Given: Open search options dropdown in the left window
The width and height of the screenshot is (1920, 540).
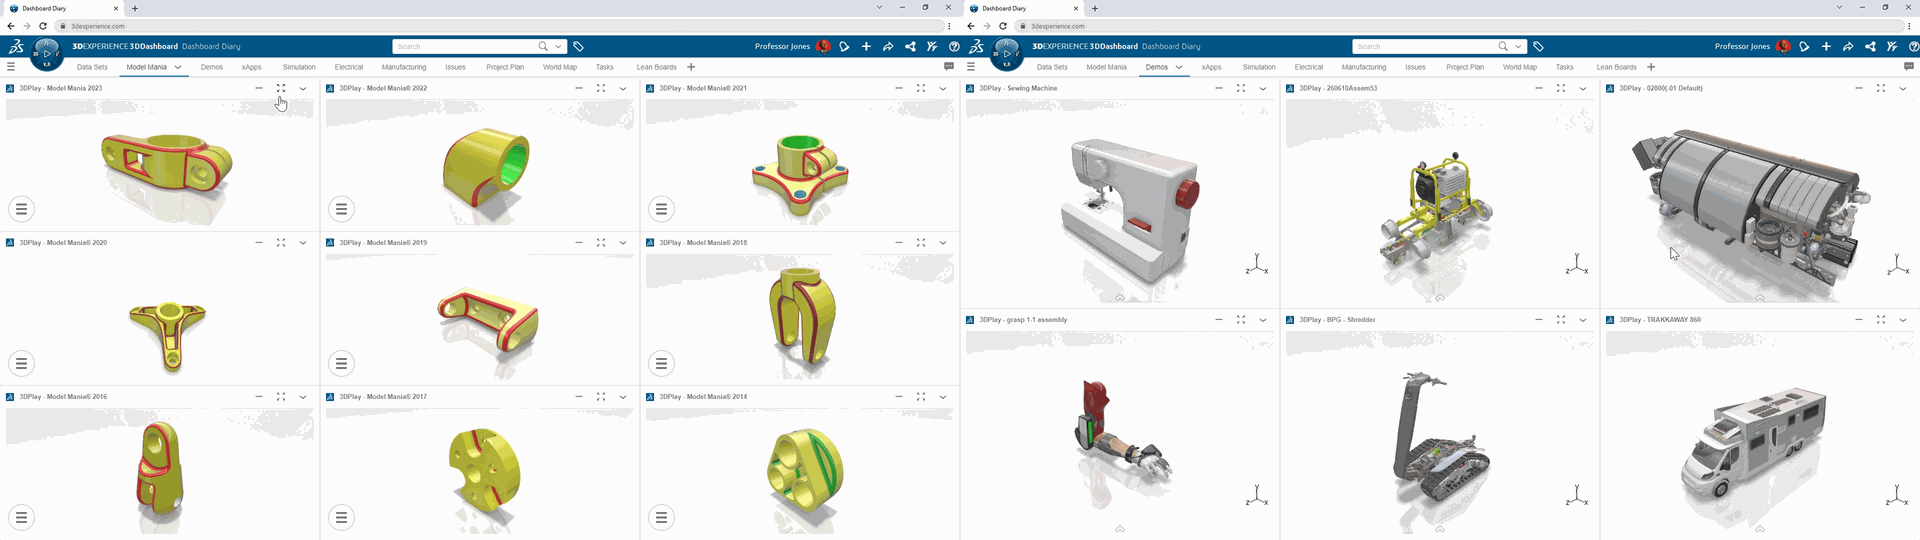Looking at the screenshot, I should point(558,46).
